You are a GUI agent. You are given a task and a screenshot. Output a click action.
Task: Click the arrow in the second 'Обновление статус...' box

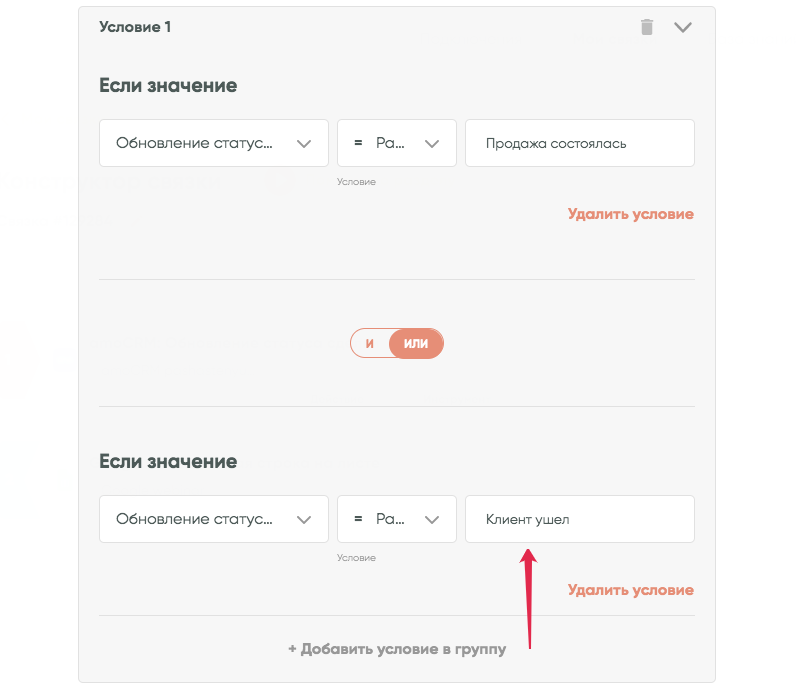(305, 519)
